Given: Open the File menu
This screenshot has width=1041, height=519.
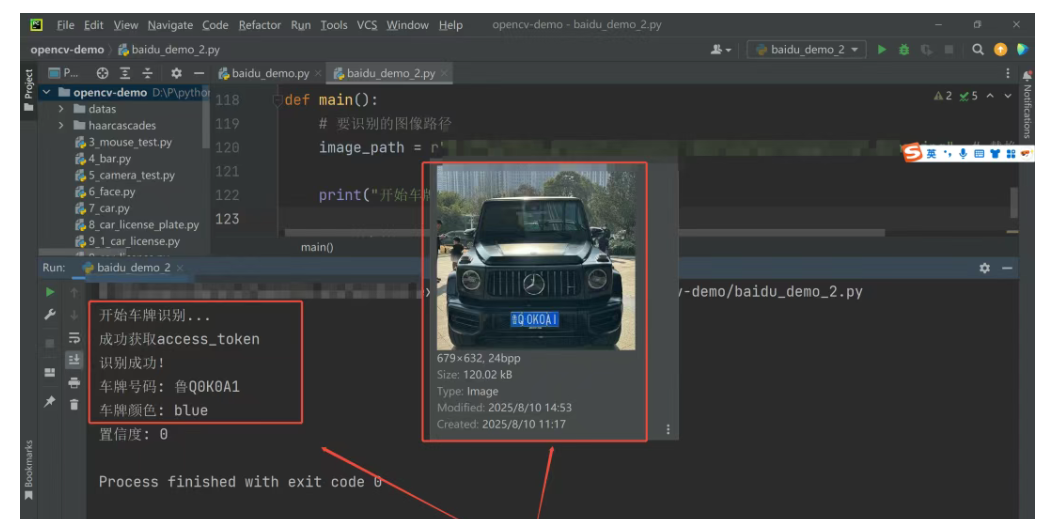Looking at the screenshot, I should [x=65, y=25].
